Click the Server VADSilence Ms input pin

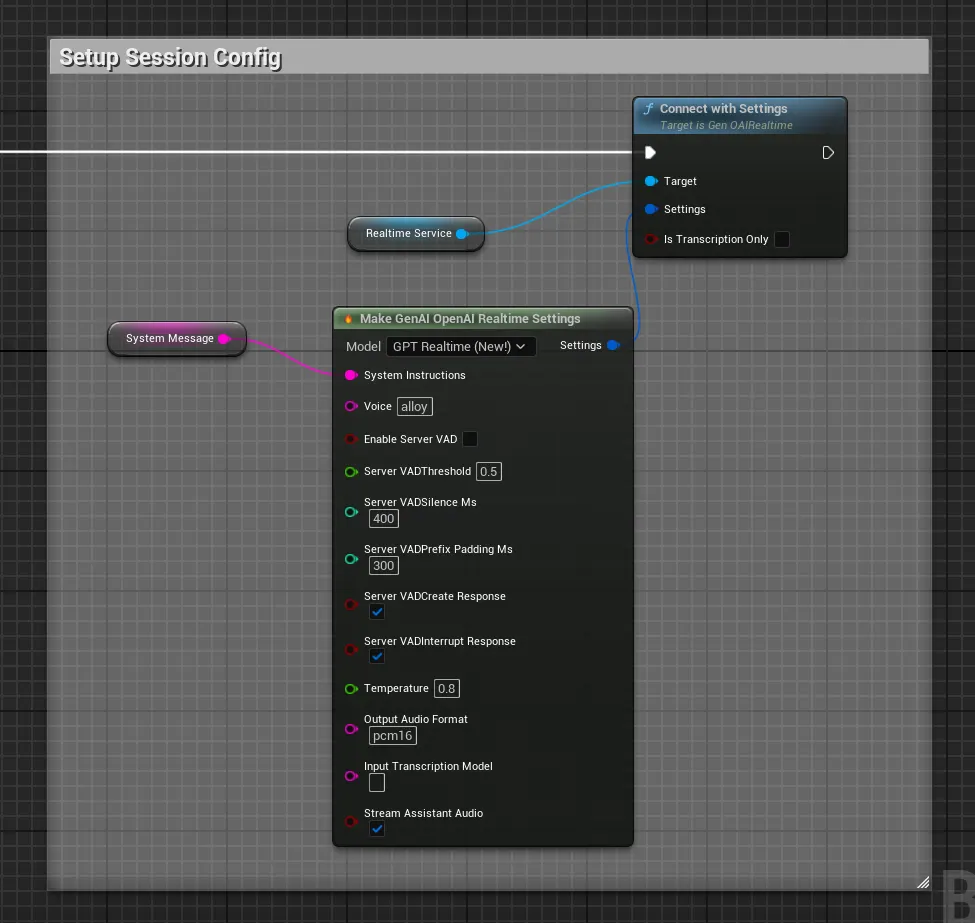[351, 511]
